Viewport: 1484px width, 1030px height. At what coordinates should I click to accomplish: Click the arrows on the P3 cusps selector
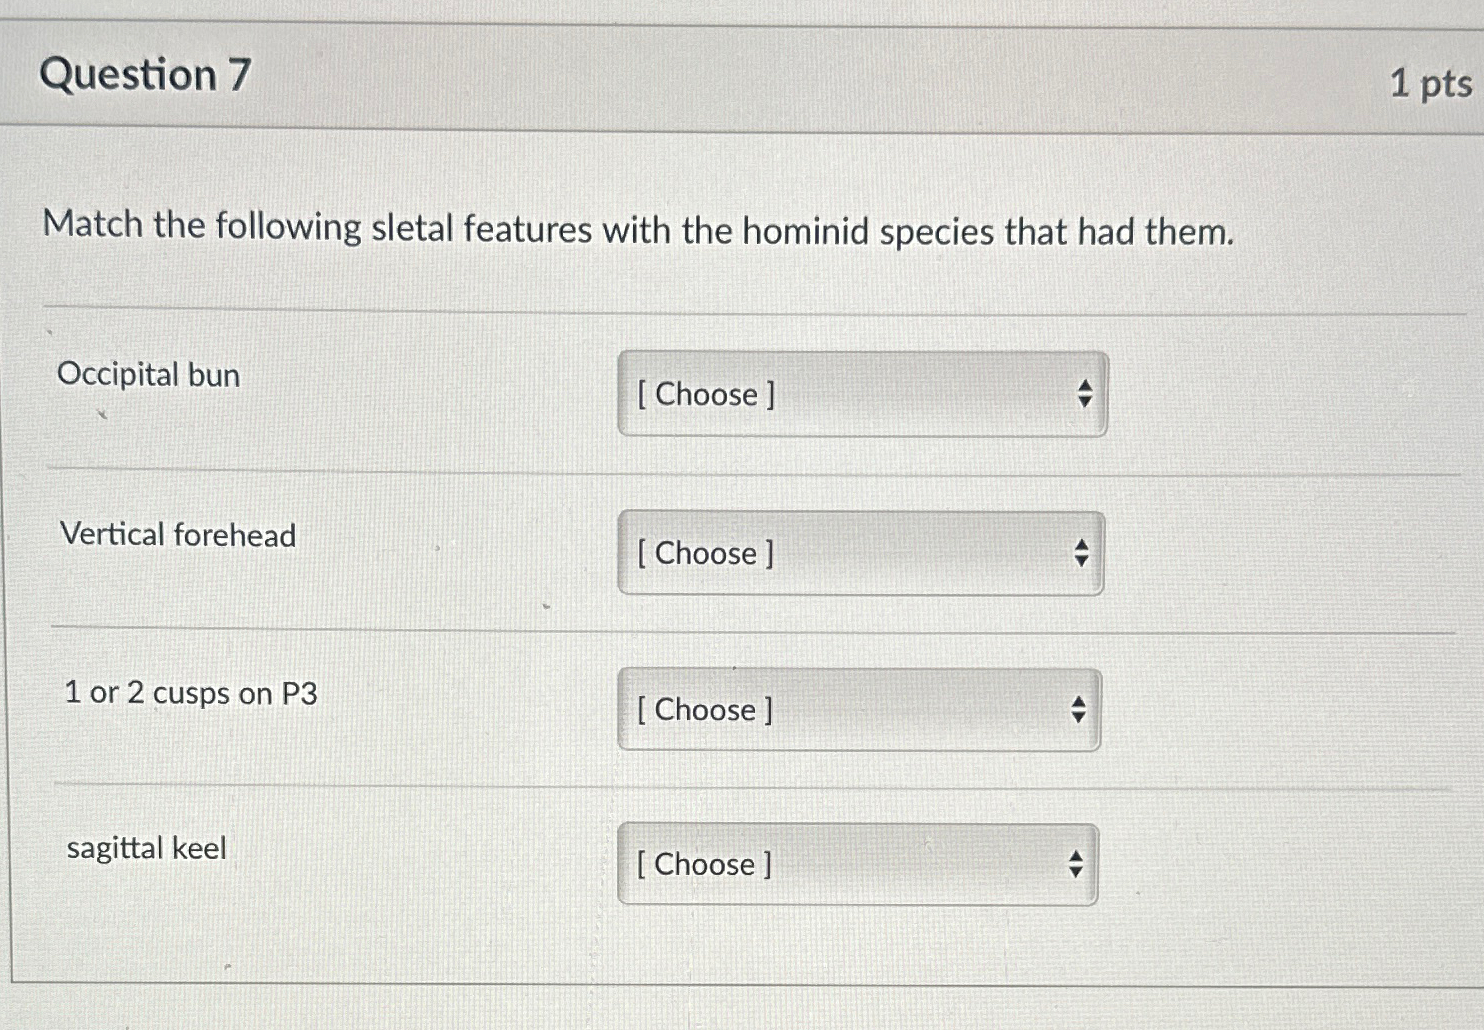pyautogui.click(x=1077, y=710)
